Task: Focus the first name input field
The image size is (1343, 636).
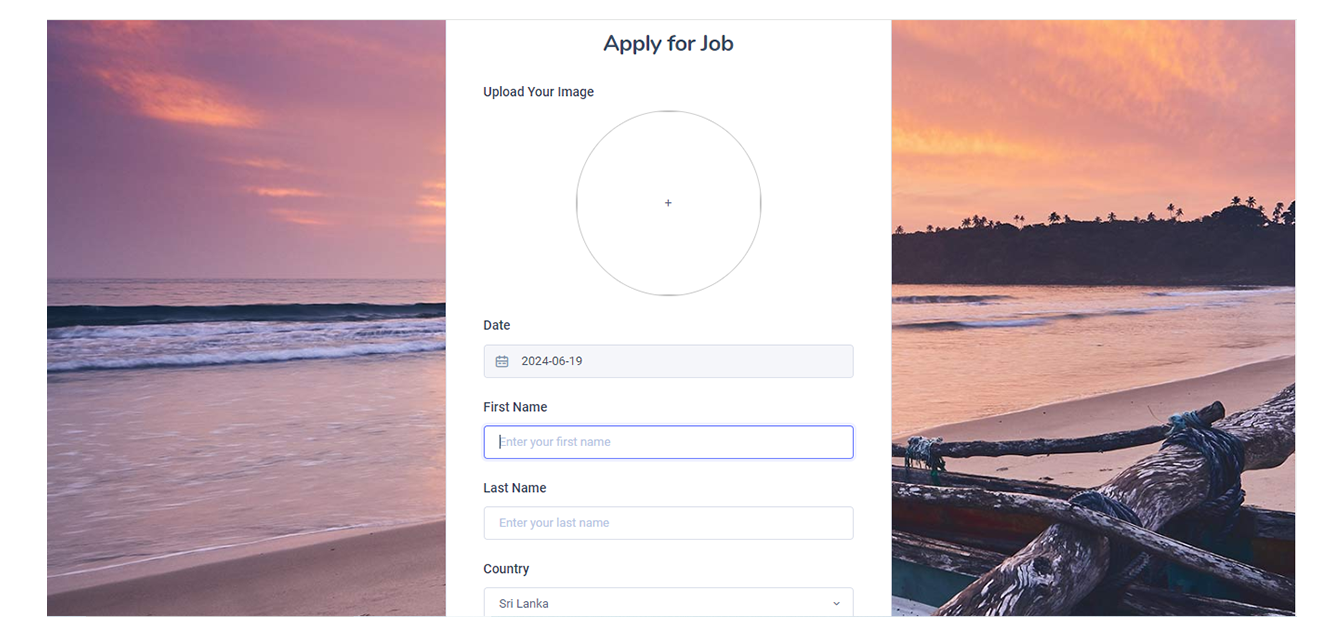Action: click(668, 442)
